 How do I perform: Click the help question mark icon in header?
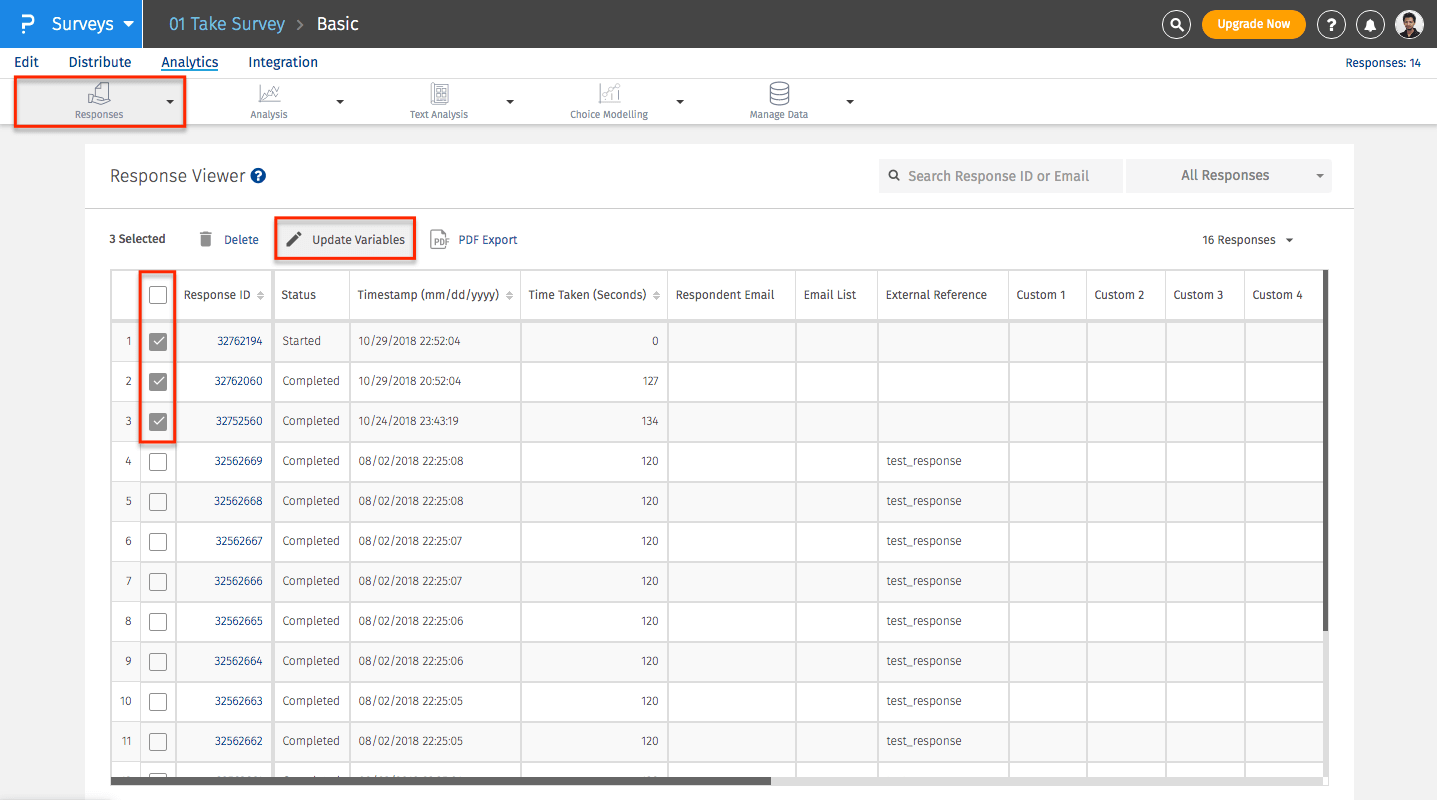coord(1331,24)
